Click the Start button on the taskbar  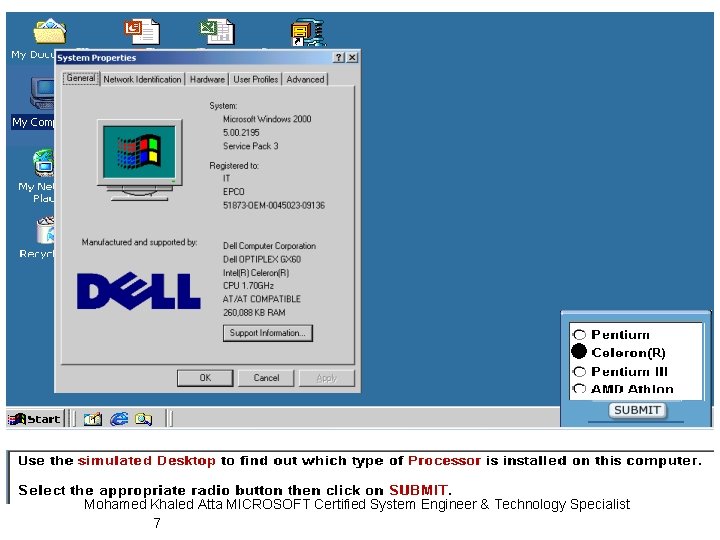tap(35, 418)
